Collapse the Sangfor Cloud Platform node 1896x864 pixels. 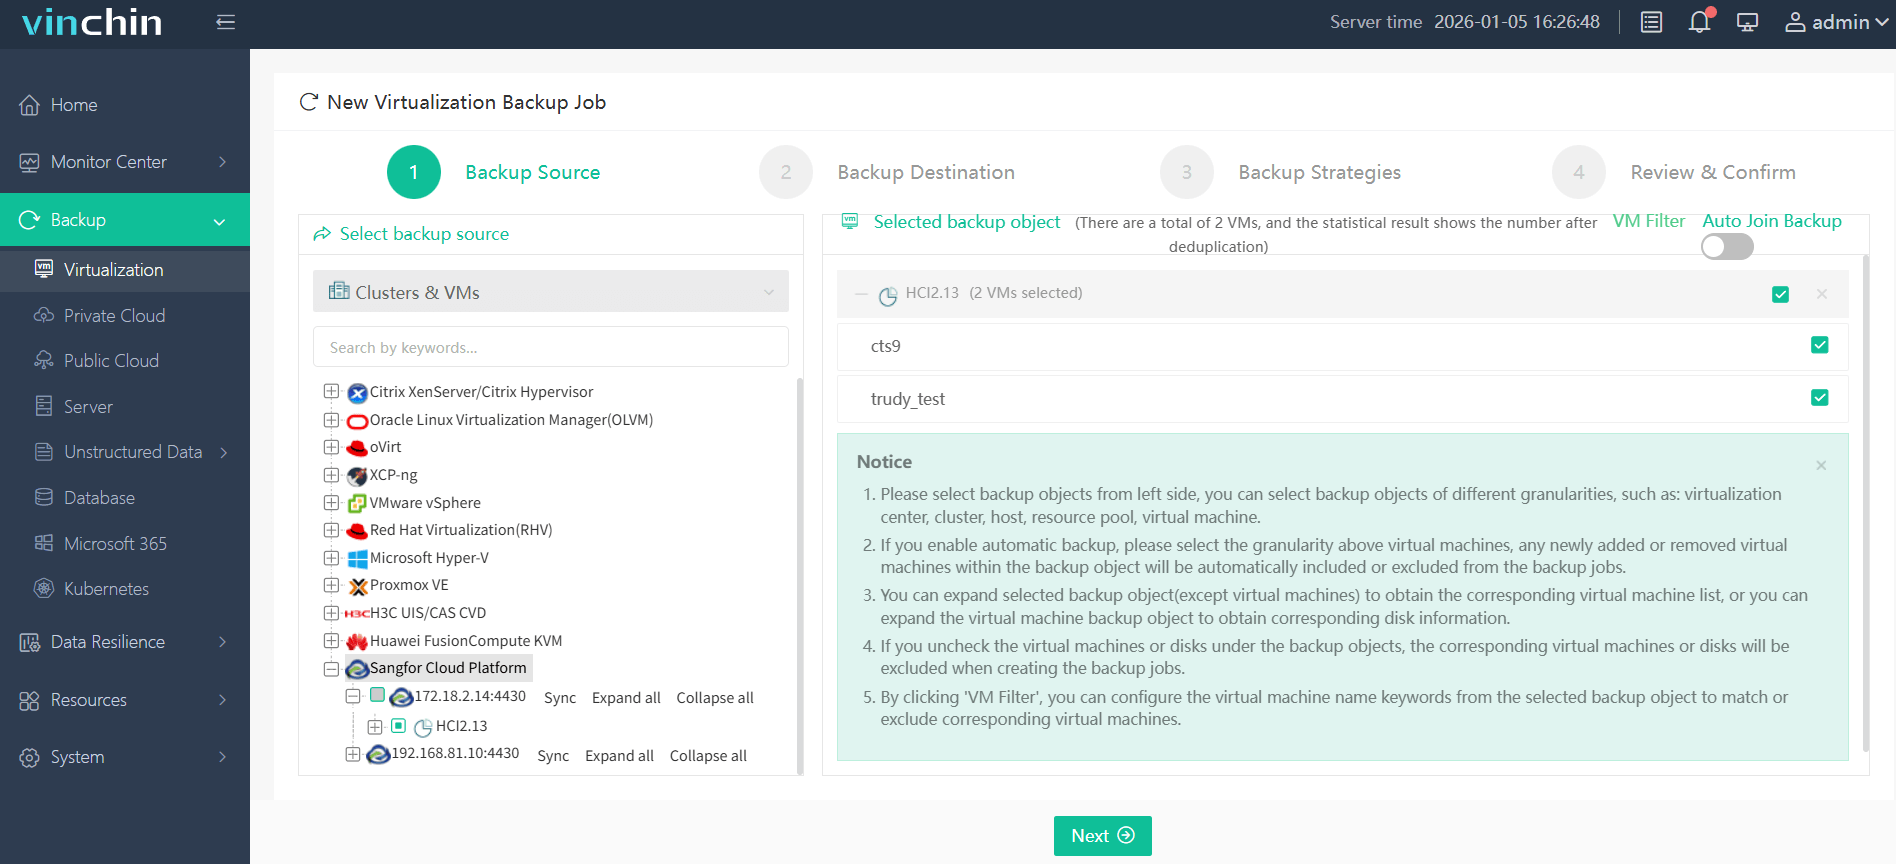coord(331,668)
